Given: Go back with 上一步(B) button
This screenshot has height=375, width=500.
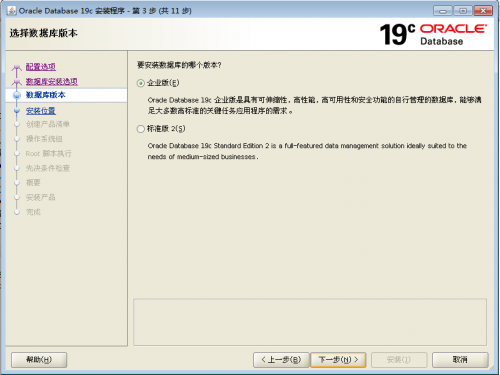Looking at the screenshot, I should [x=281, y=360].
